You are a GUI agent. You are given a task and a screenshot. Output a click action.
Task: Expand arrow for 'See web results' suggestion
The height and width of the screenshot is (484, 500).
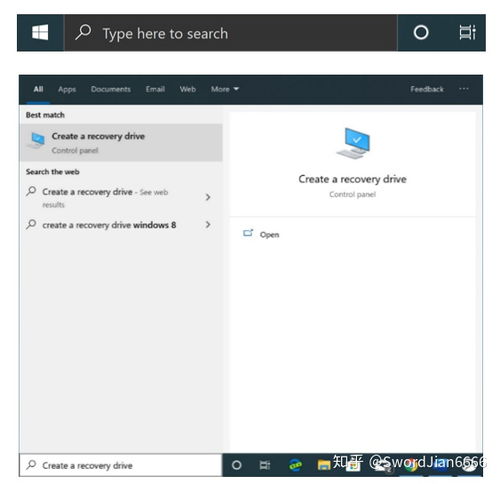coord(208,197)
